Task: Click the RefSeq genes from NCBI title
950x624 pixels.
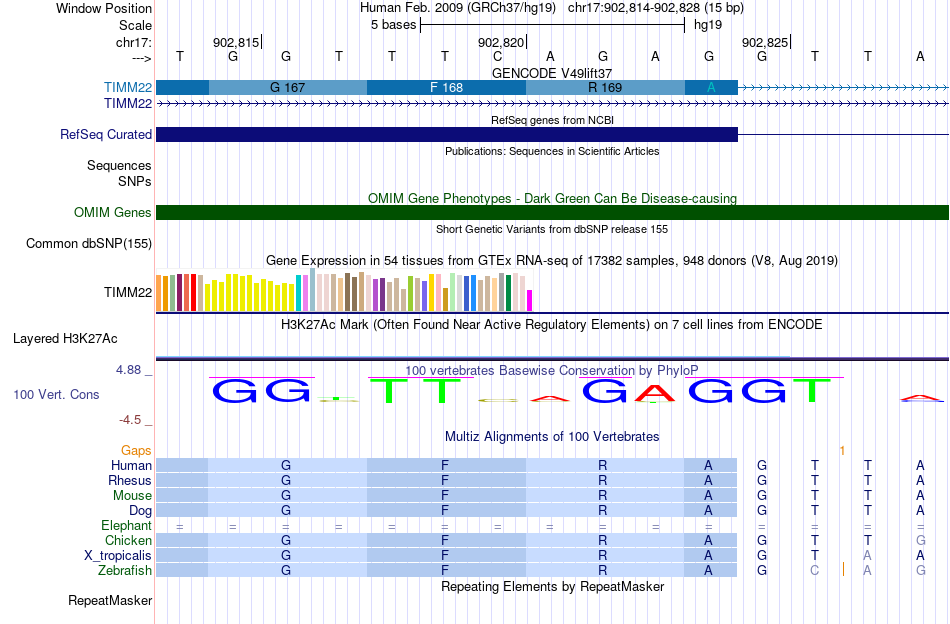Action: [x=552, y=120]
